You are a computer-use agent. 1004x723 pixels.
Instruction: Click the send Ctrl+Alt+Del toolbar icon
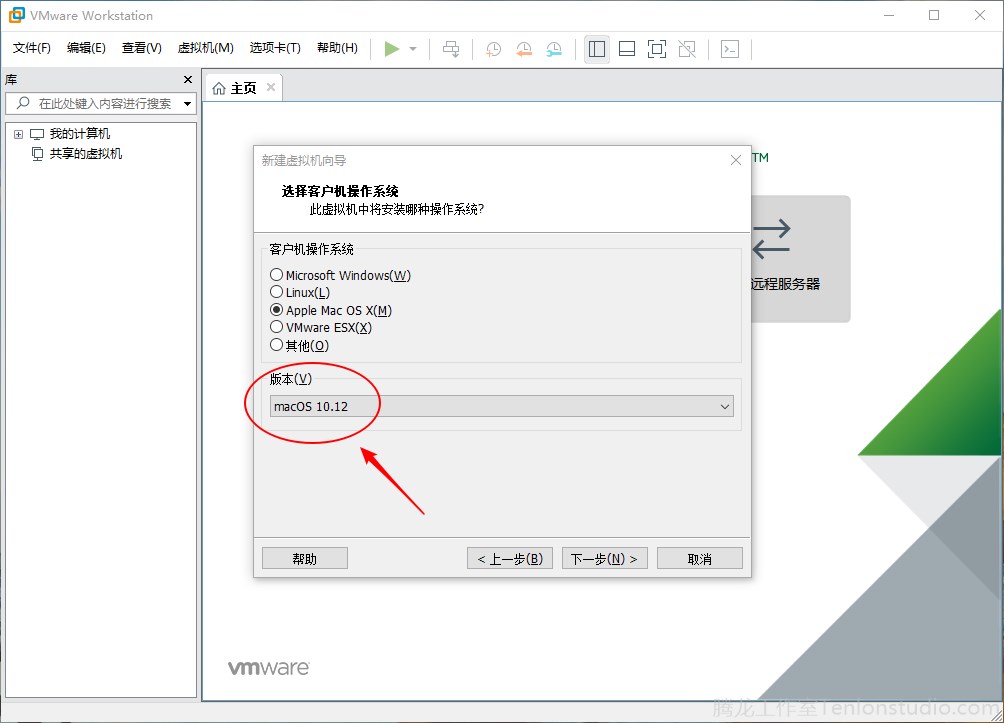451,49
